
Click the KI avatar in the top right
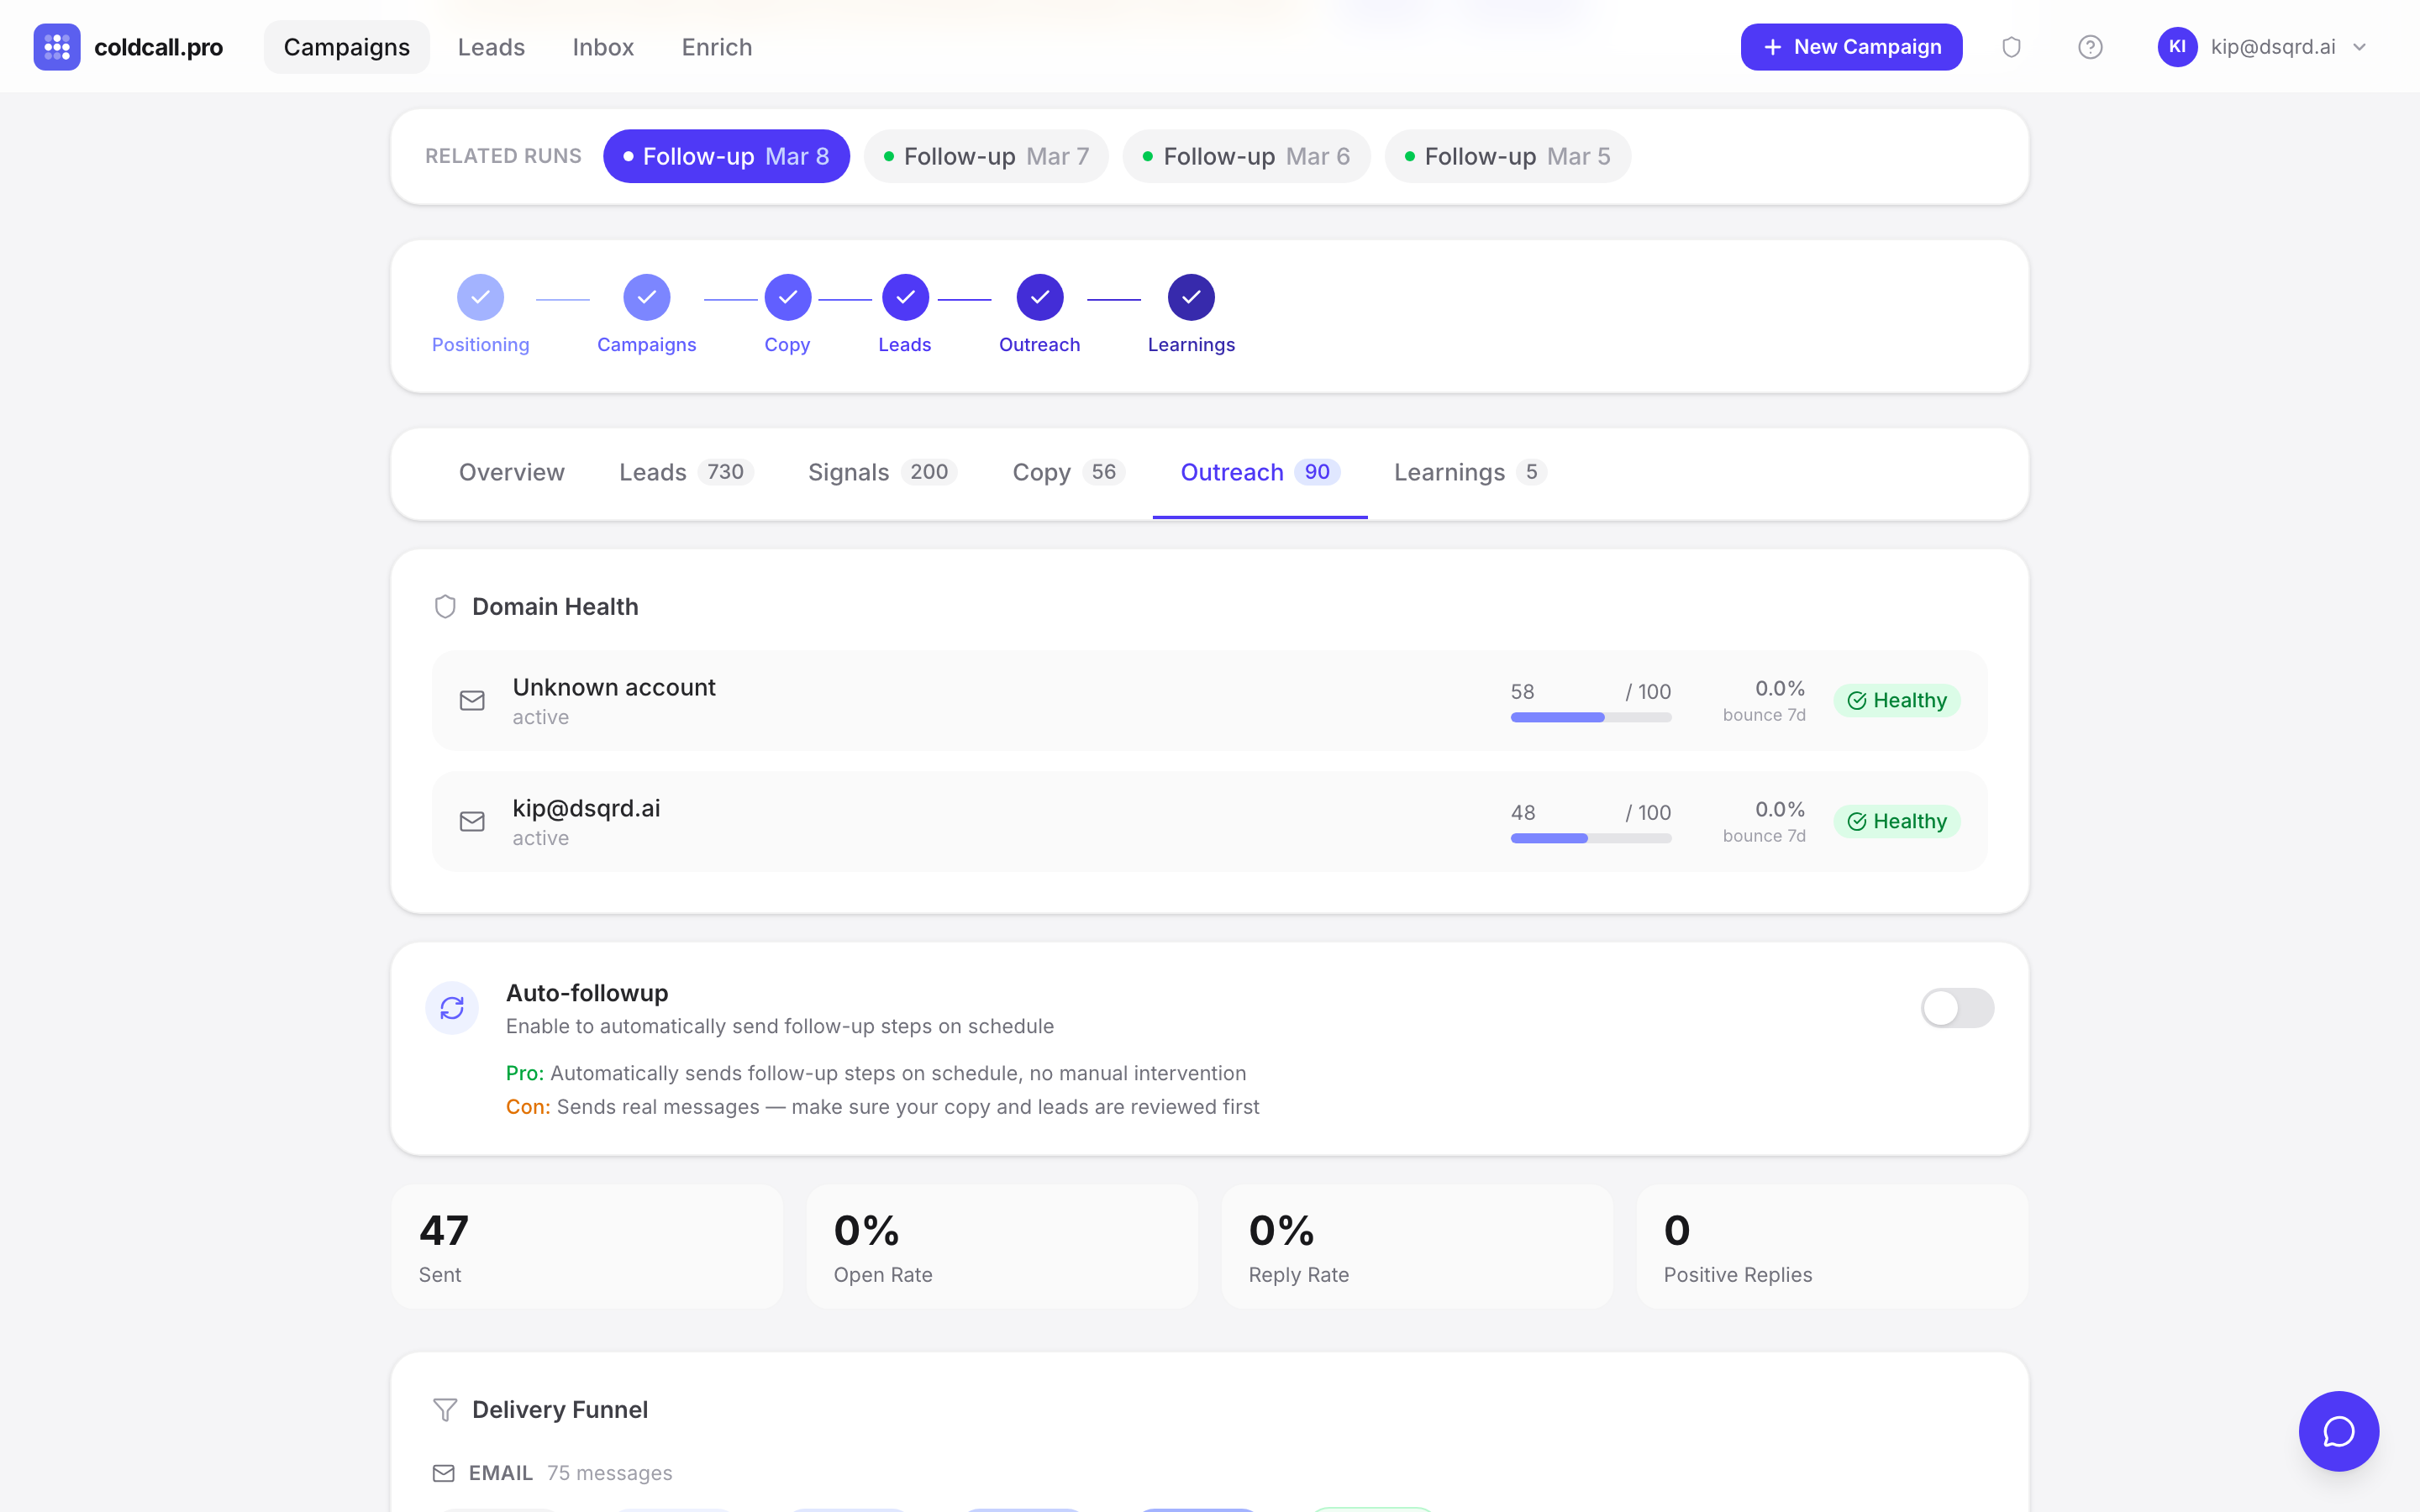[2178, 46]
